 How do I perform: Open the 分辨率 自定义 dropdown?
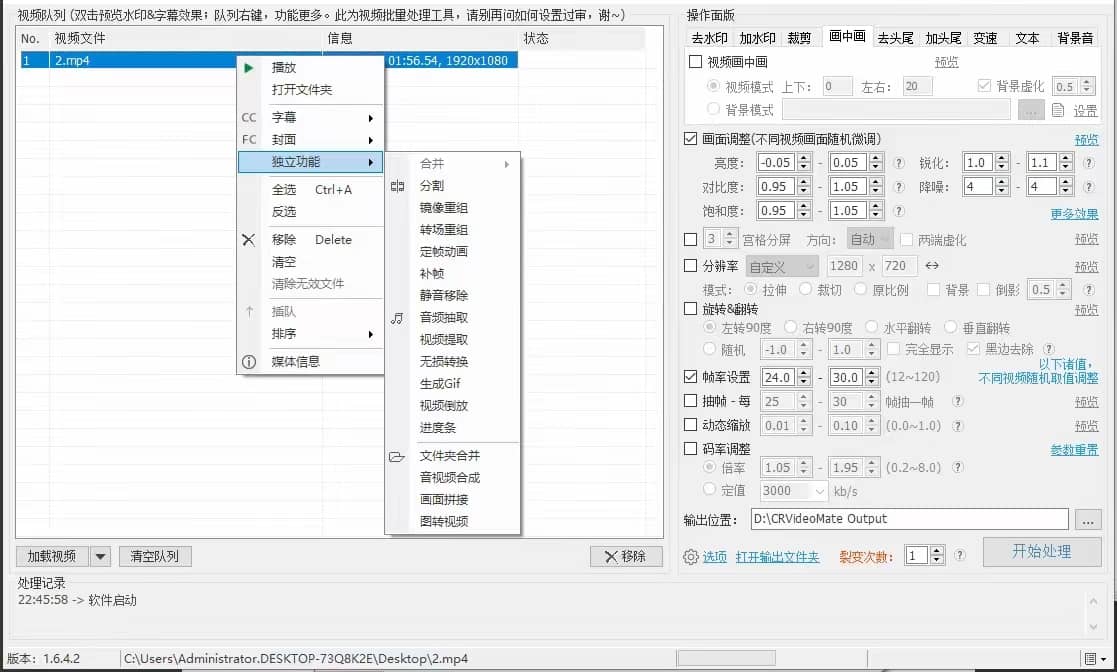[x=782, y=265]
